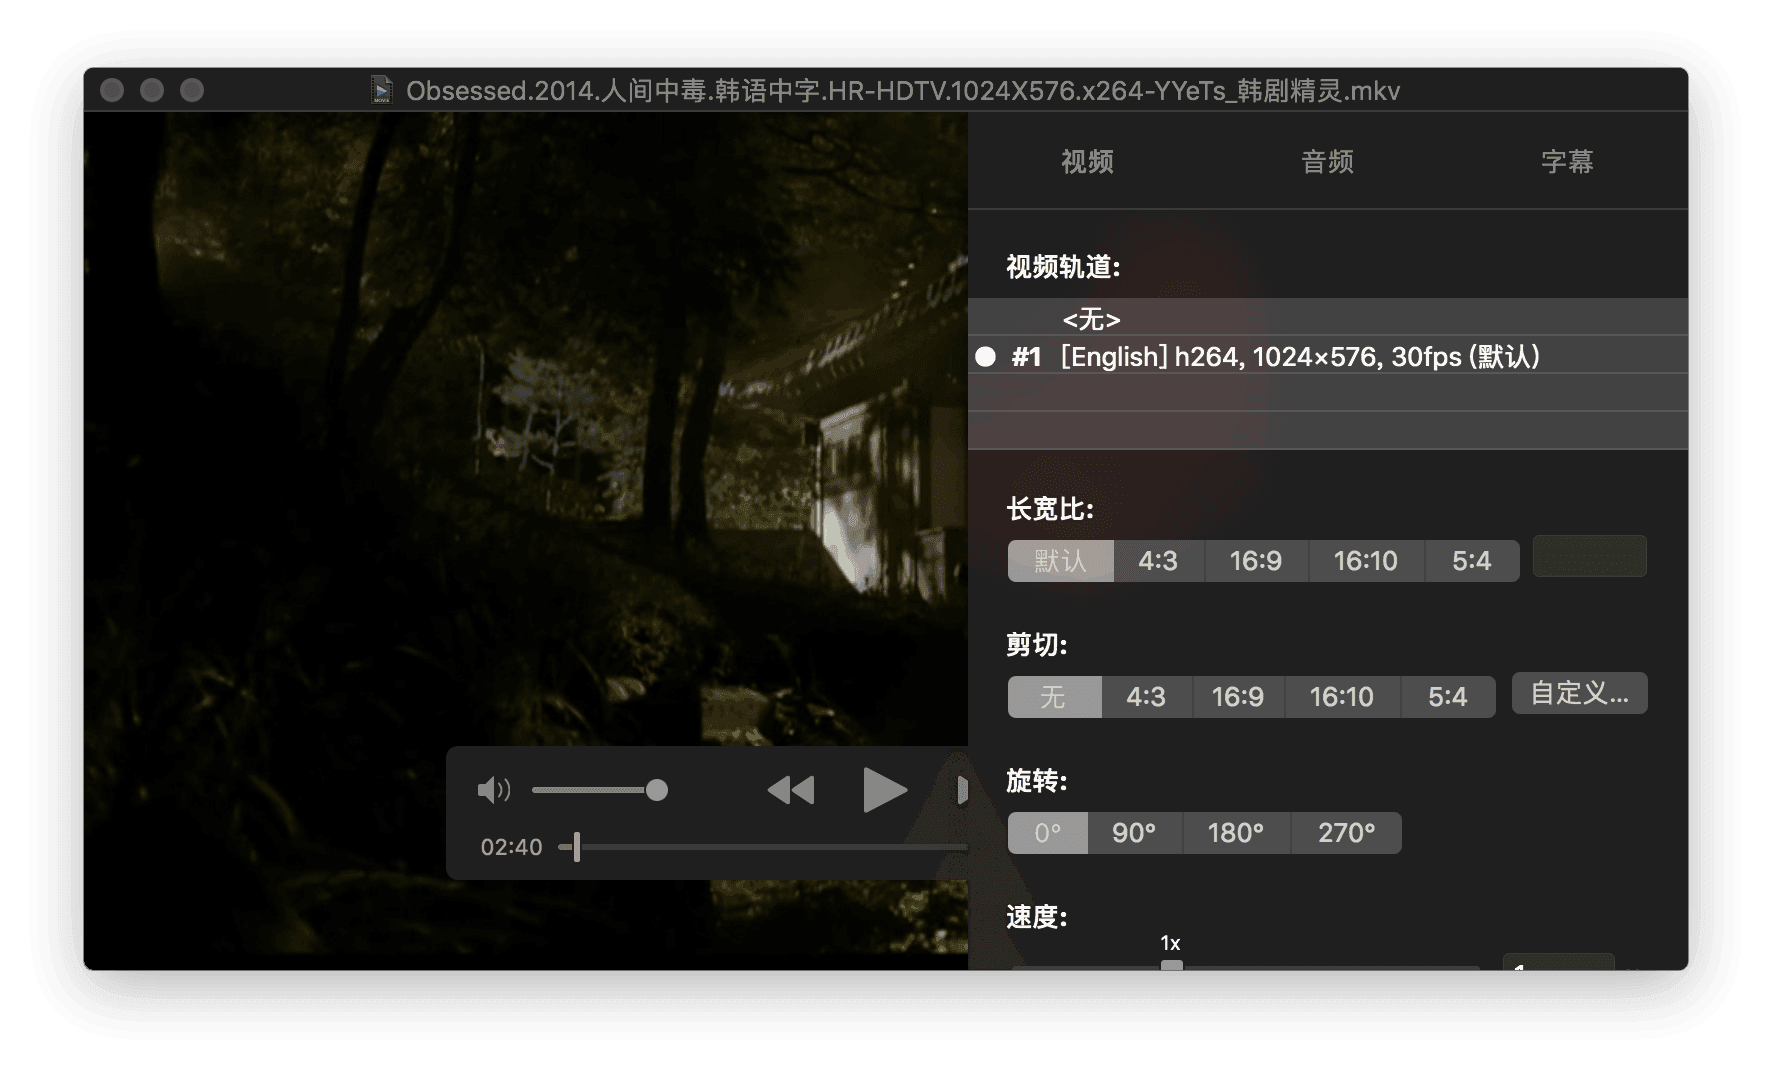Image resolution: width=1772 pixels, height=1070 pixels.
Task: Click the volume speaker icon
Action: click(x=494, y=791)
